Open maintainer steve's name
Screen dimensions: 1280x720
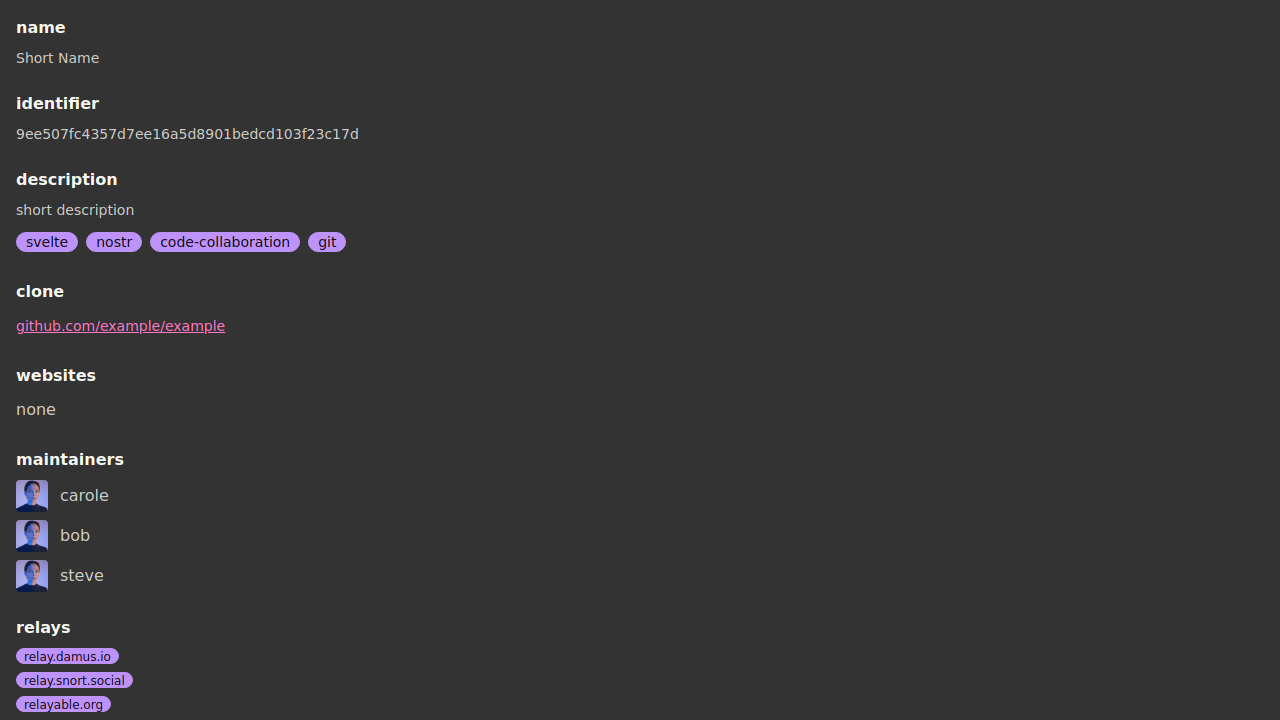[x=82, y=576]
